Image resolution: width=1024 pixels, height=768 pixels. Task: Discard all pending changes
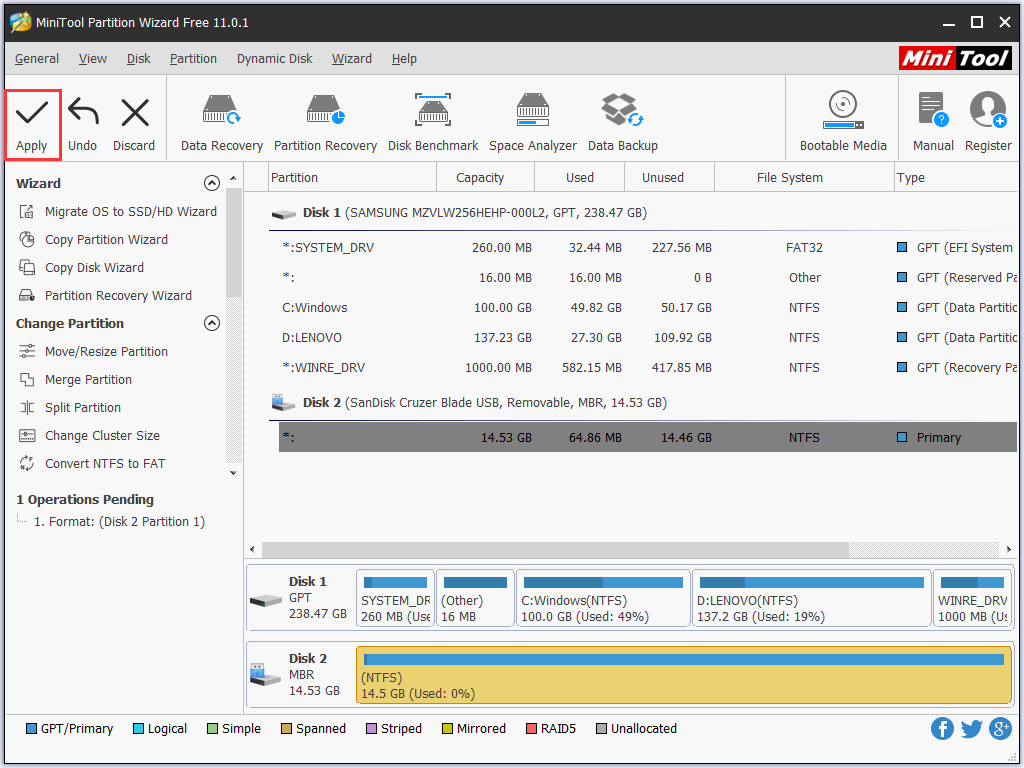[x=134, y=125]
